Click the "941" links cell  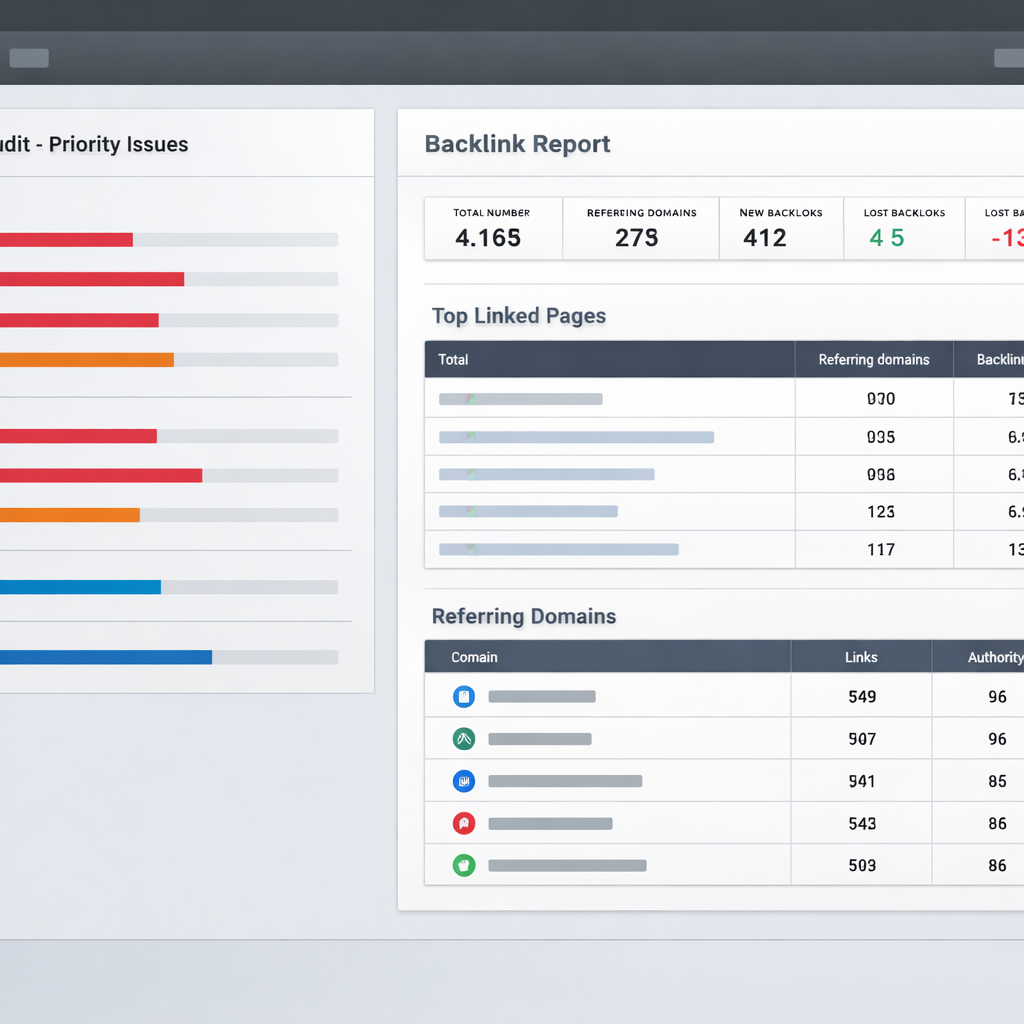862,782
